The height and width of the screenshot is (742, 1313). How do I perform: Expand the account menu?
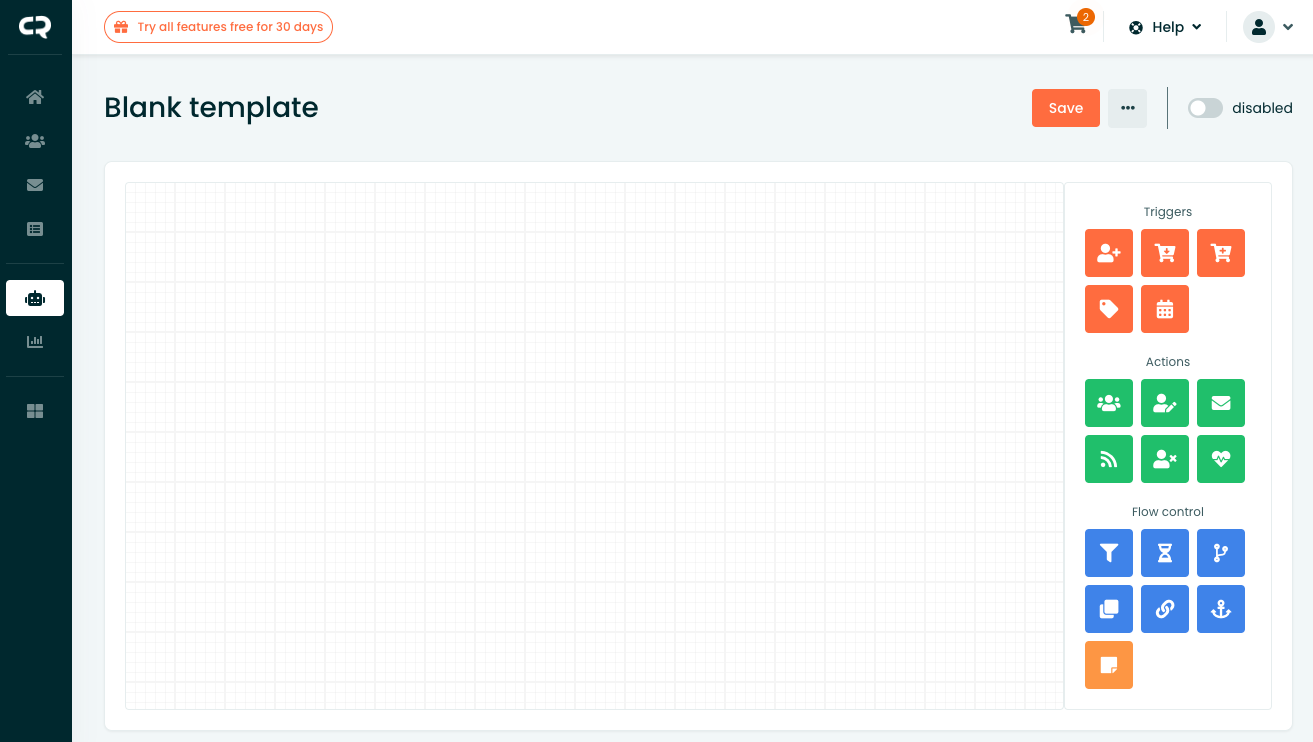pos(1270,27)
